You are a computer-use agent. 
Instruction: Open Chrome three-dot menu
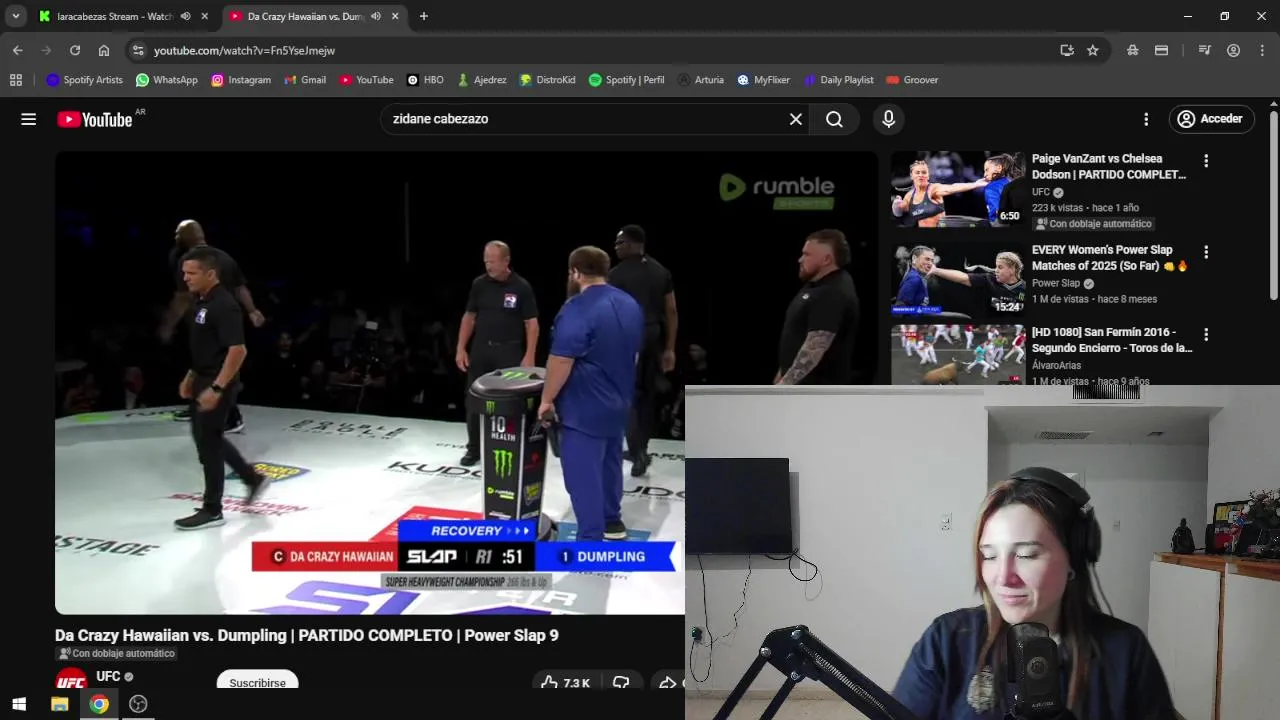point(1262,50)
